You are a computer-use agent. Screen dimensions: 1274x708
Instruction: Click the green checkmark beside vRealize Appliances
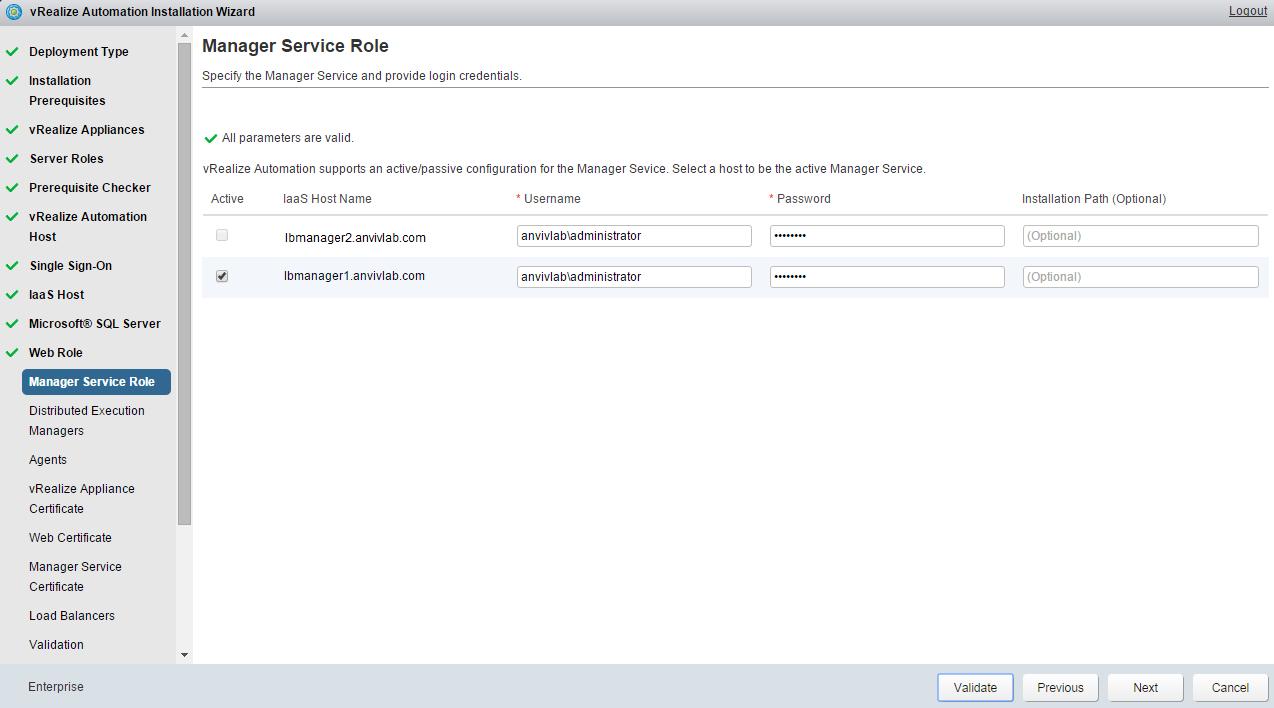pyautogui.click(x=12, y=129)
